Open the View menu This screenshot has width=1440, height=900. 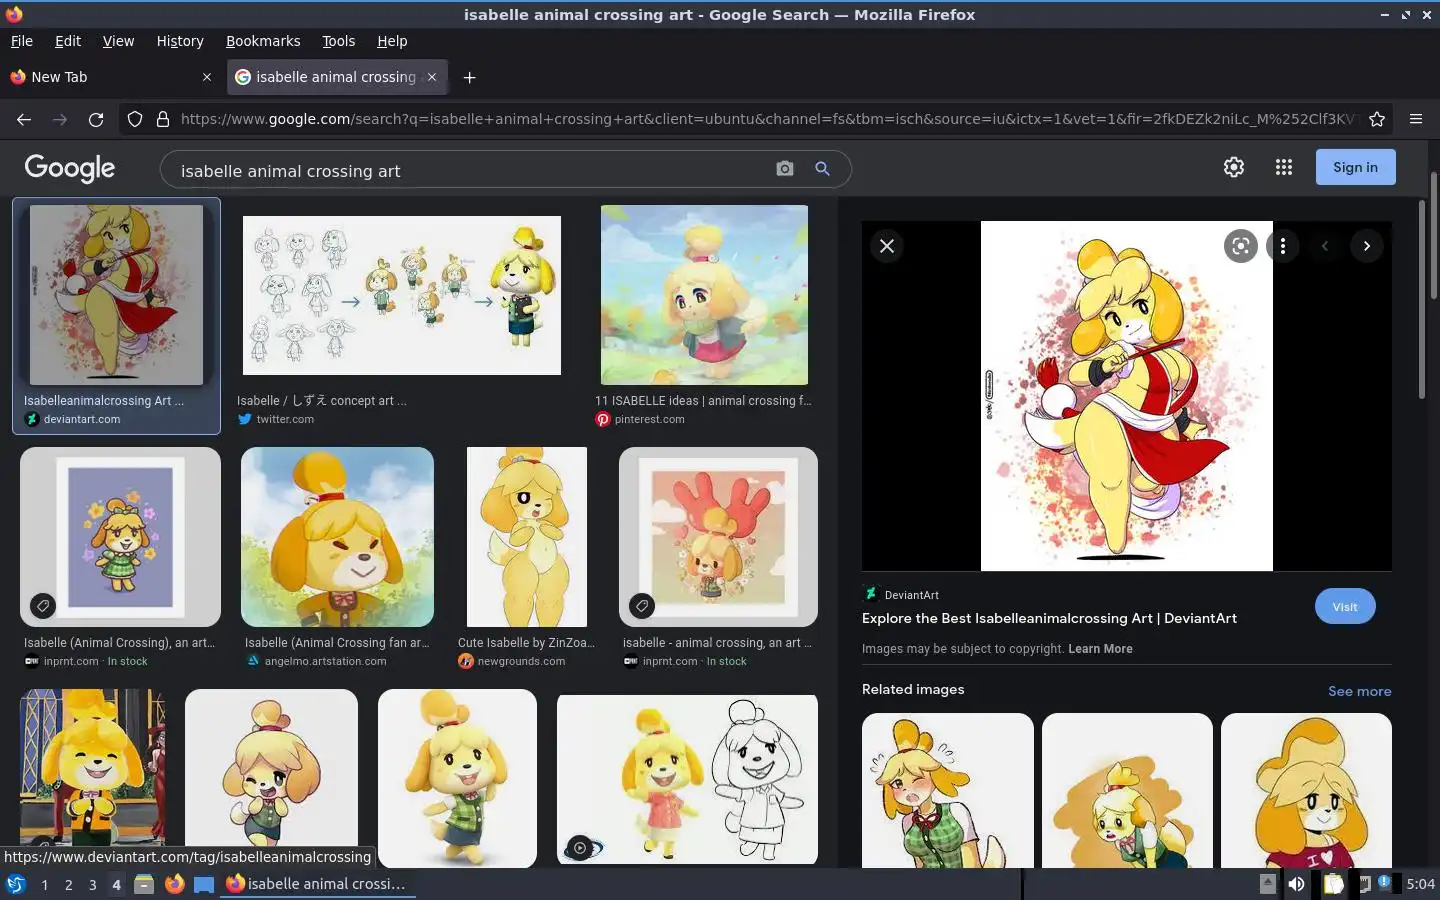click(118, 41)
